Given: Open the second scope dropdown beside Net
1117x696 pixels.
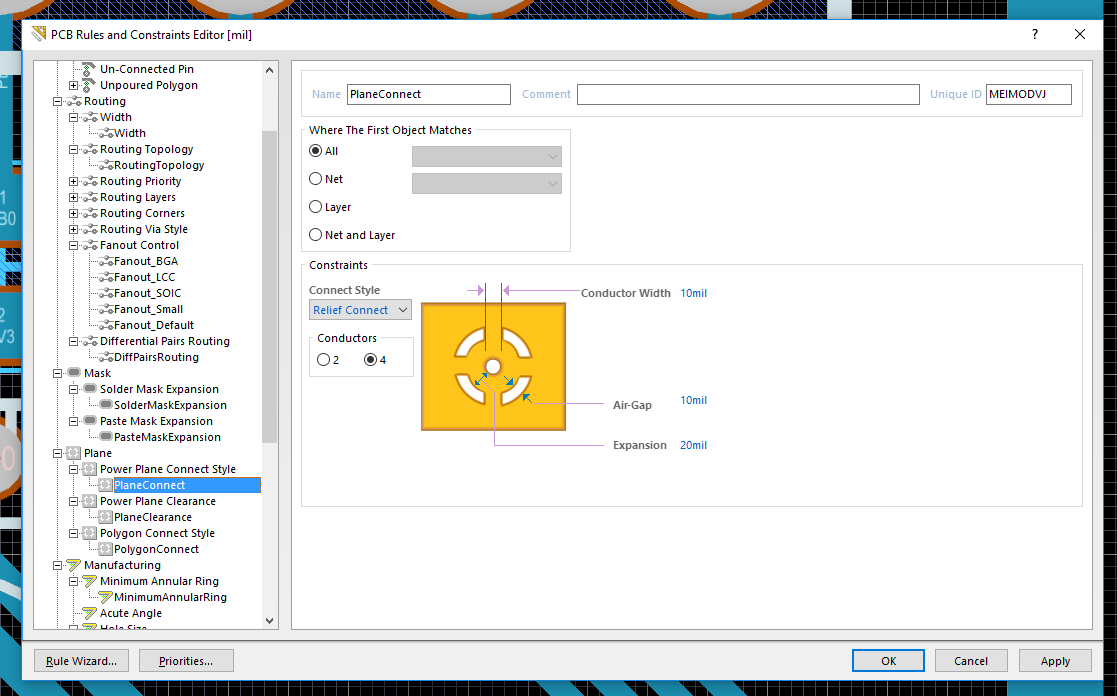Looking at the screenshot, I should pos(487,183).
